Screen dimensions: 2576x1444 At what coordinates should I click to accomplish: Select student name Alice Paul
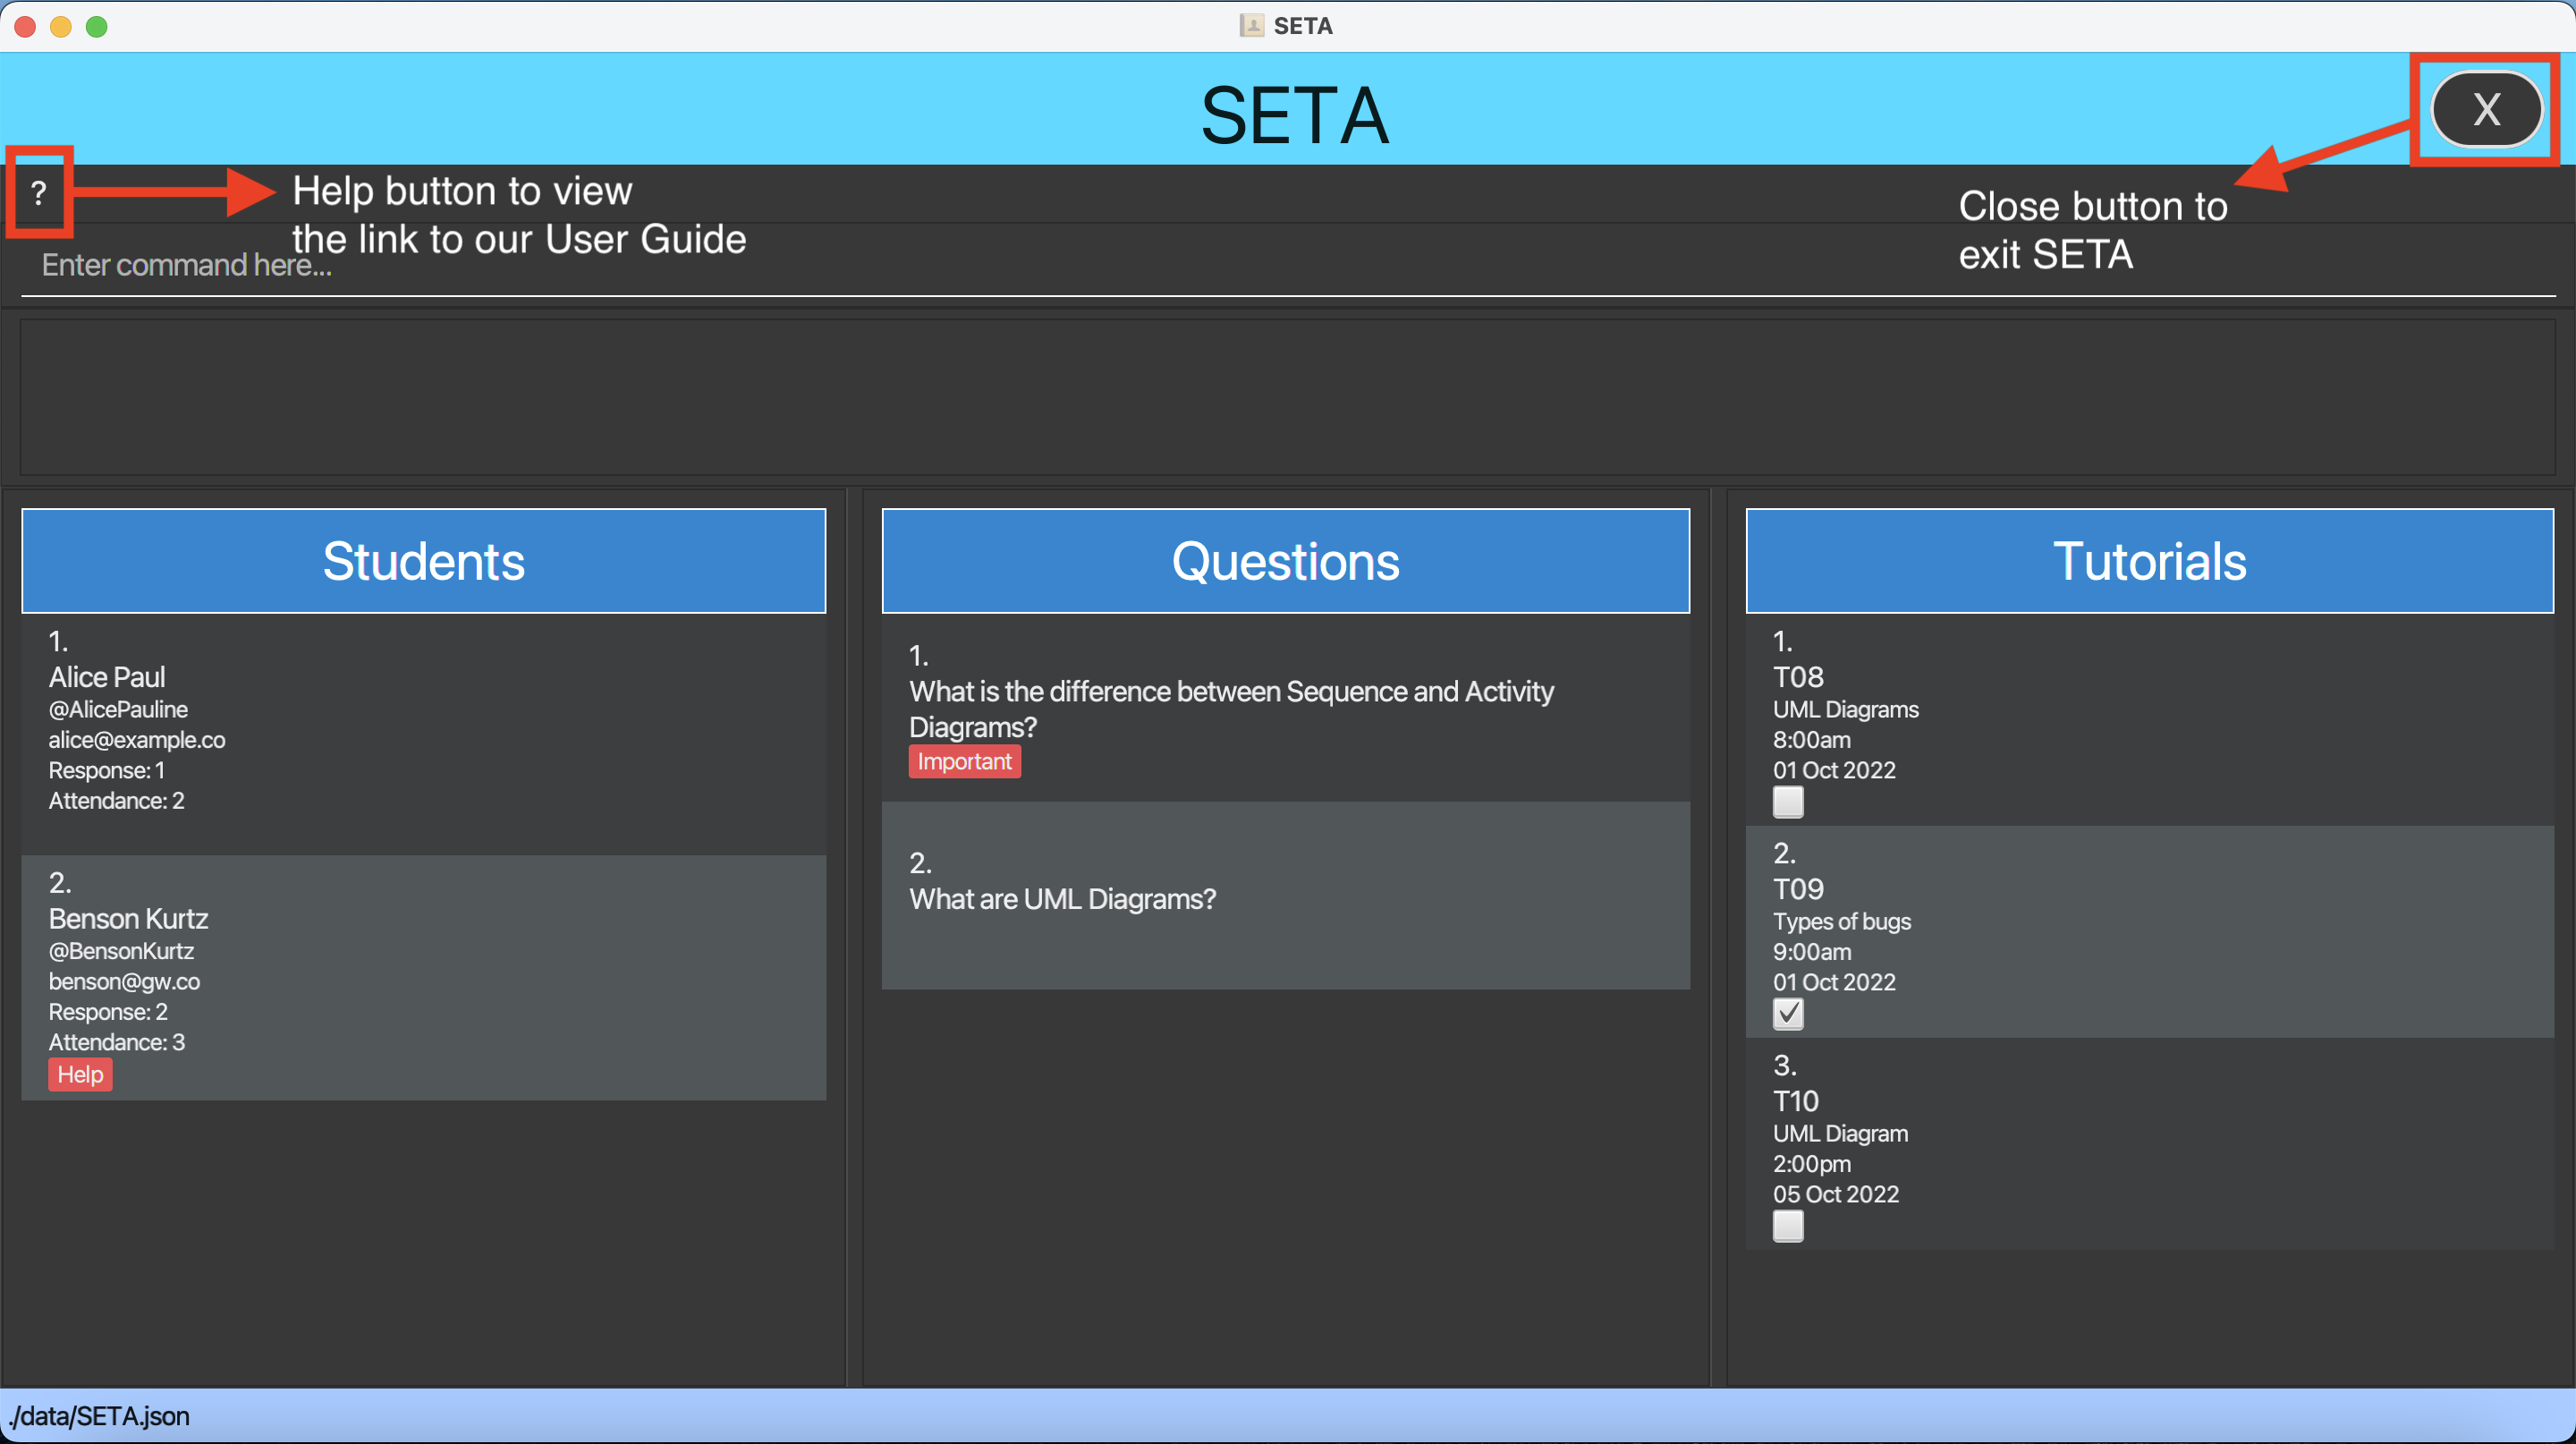point(107,677)
